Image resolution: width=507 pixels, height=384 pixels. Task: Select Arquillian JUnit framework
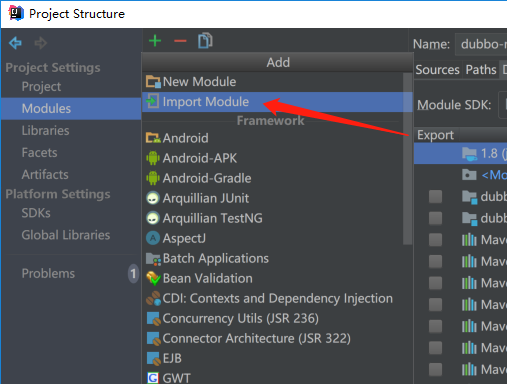click(206, 198)
